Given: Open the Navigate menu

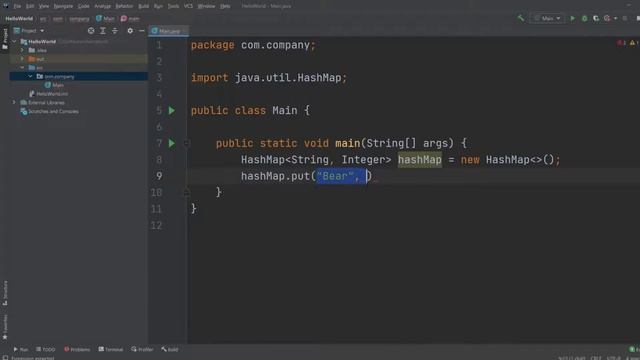Looking at the screenshot, I should 63,6.
